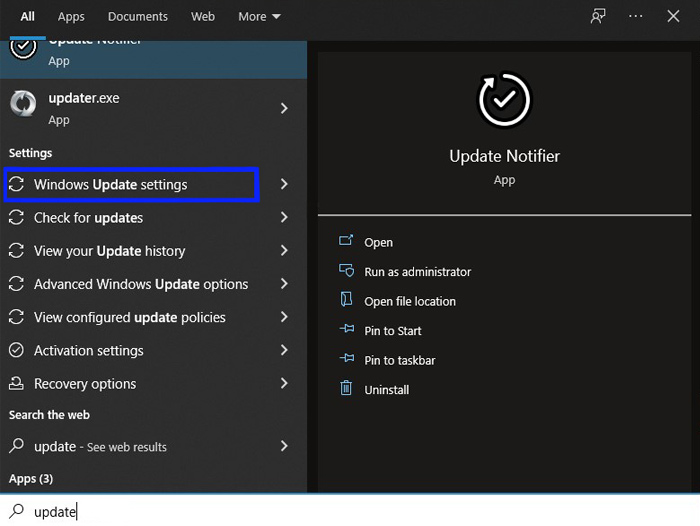Expand the More filter dropdown
The image size is (700, 526).
click(x=259, y=17)
